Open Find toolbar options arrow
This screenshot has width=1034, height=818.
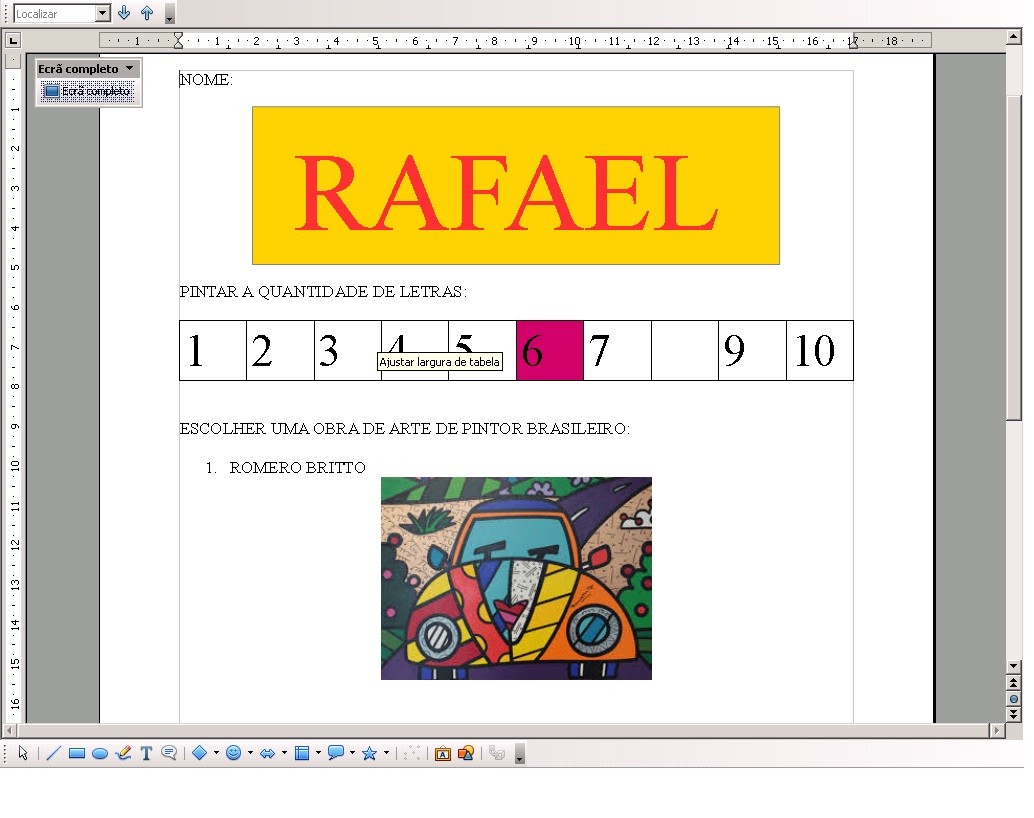169,14
